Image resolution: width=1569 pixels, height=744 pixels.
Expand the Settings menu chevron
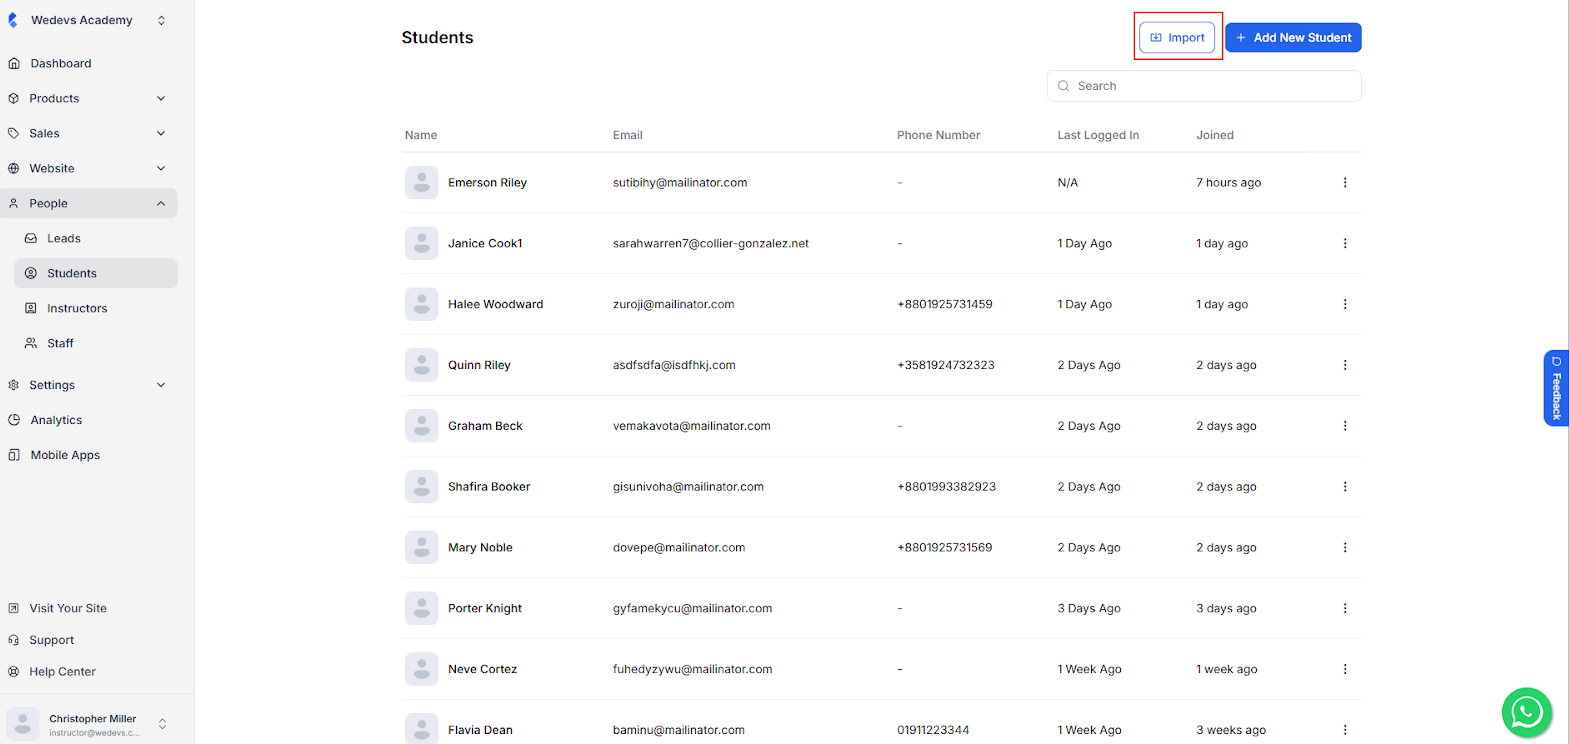click(x=161, y=385)
